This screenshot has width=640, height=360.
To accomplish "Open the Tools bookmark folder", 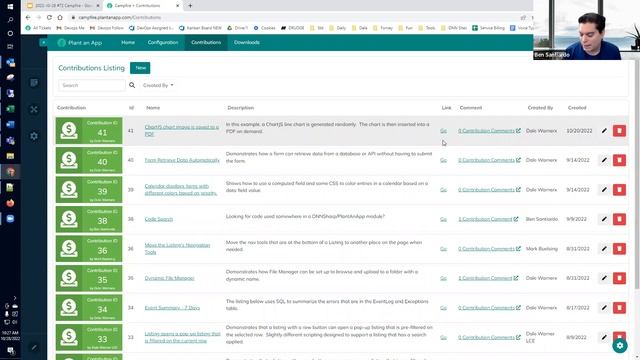I will (x=427, y=28).
